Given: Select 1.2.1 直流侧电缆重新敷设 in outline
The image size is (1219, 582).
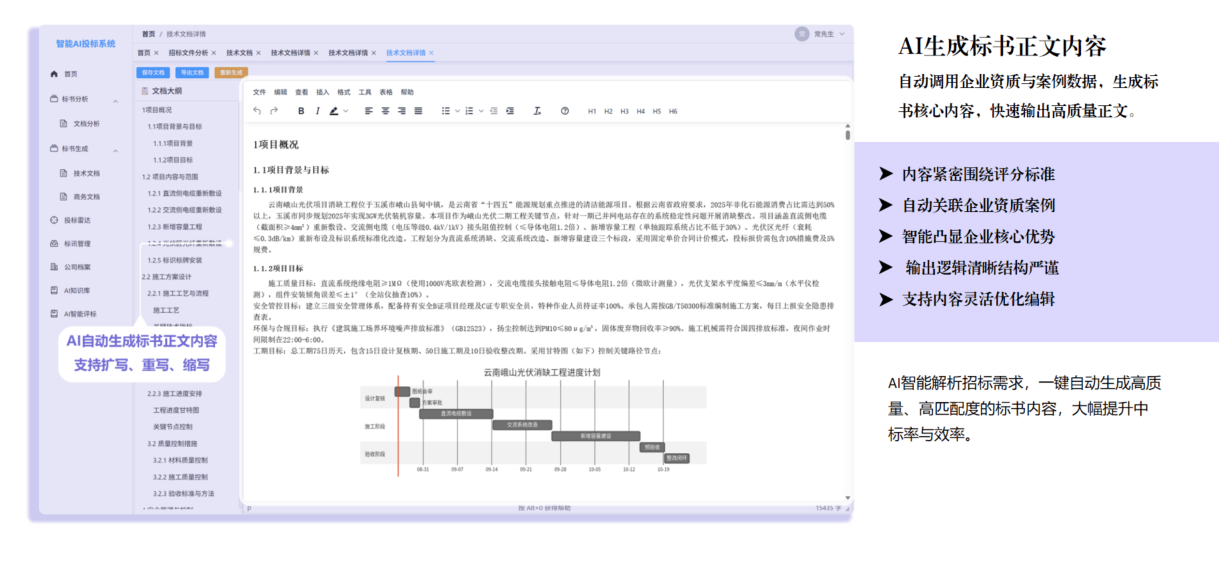Looking at the screenshot, I should pyautogui.click(x=184, y=193).
